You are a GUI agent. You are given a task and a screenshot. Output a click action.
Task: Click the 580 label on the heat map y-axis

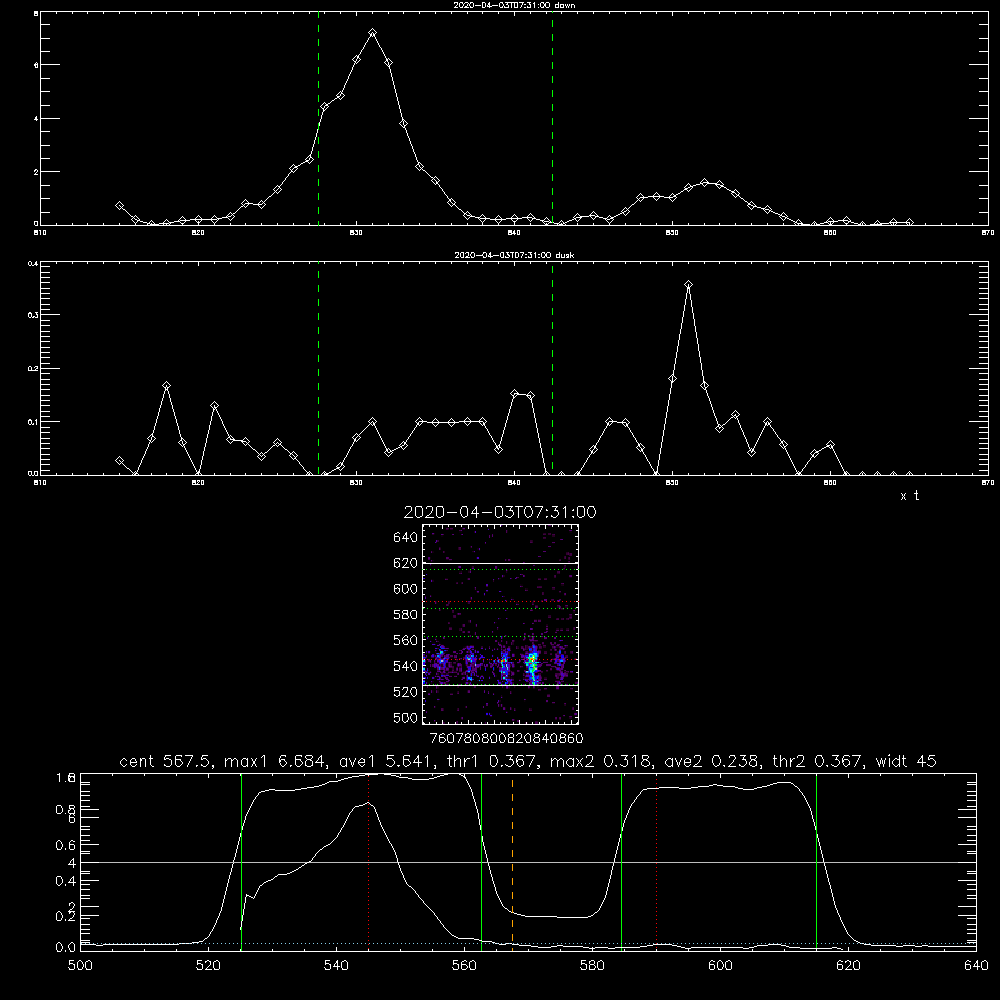click(x=406, y=615)
